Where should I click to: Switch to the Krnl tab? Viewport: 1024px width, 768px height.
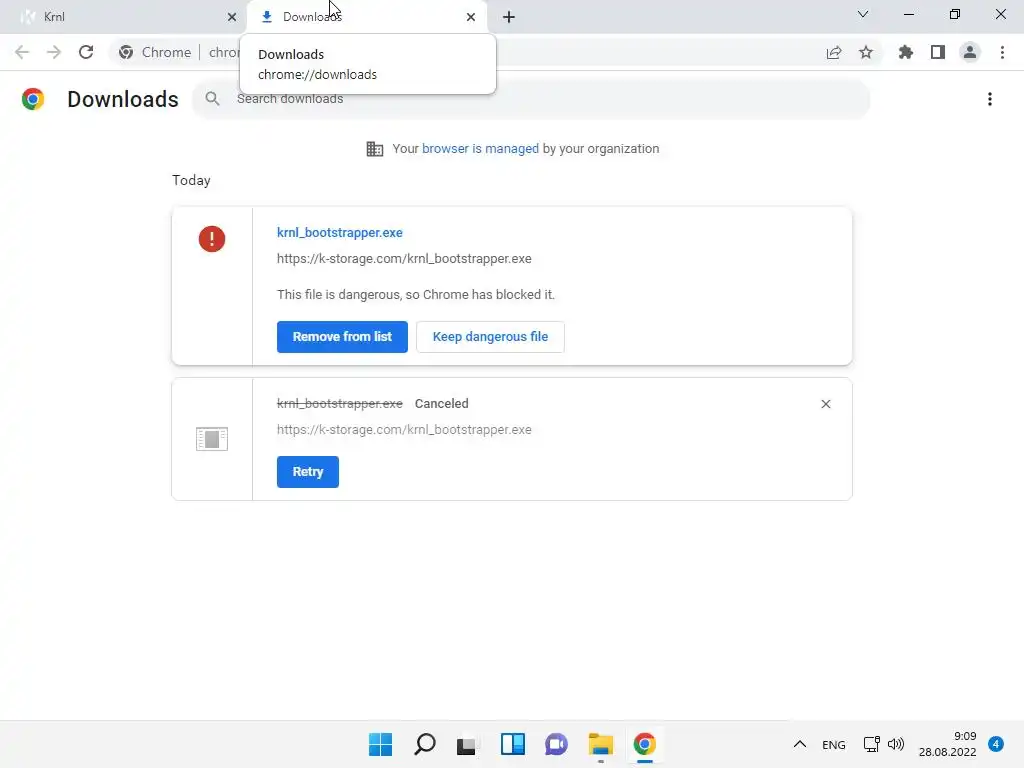coord(124,17)
